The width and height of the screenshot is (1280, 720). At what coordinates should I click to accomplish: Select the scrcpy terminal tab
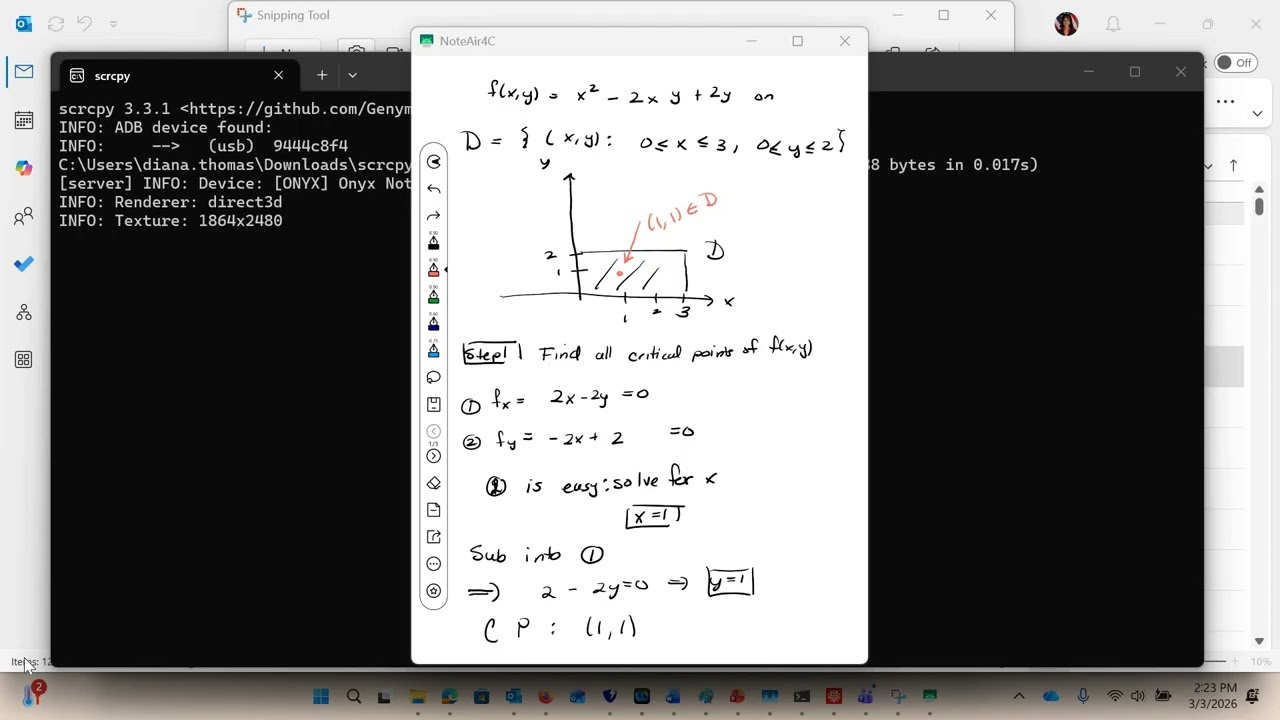(x=177, y=75)
